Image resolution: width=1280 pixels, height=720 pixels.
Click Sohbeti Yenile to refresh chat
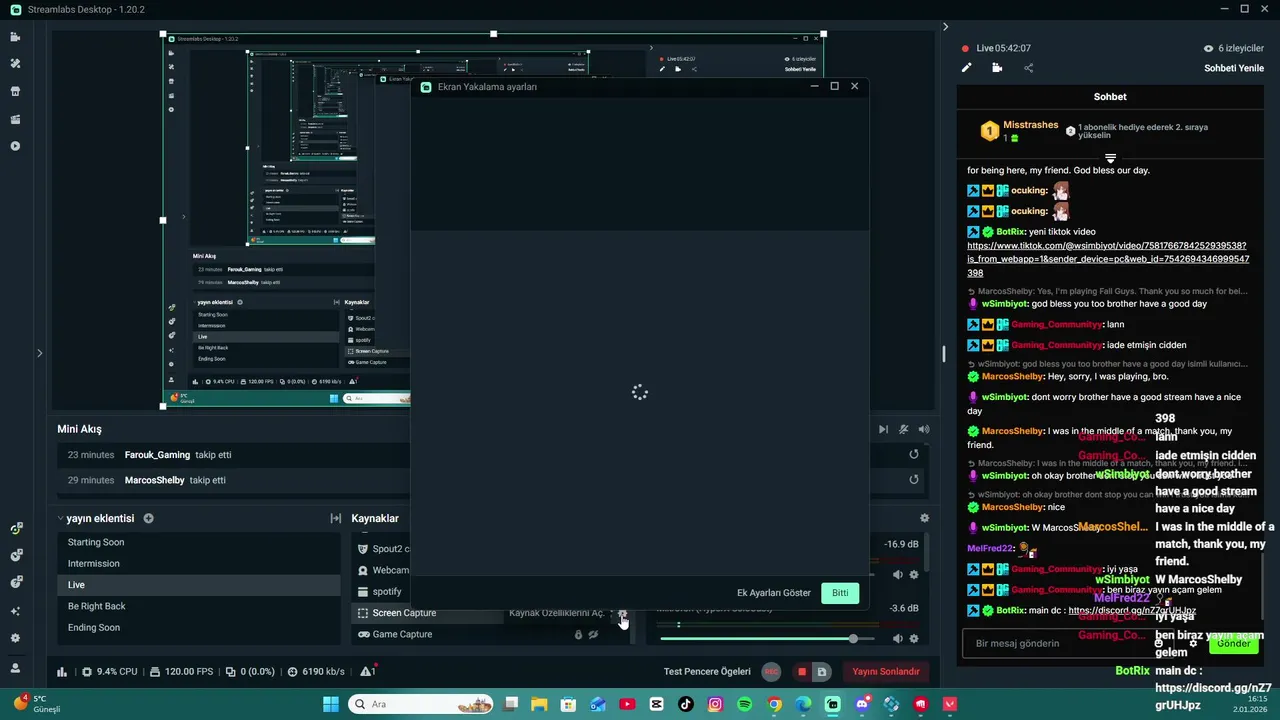pos(1234,68)
